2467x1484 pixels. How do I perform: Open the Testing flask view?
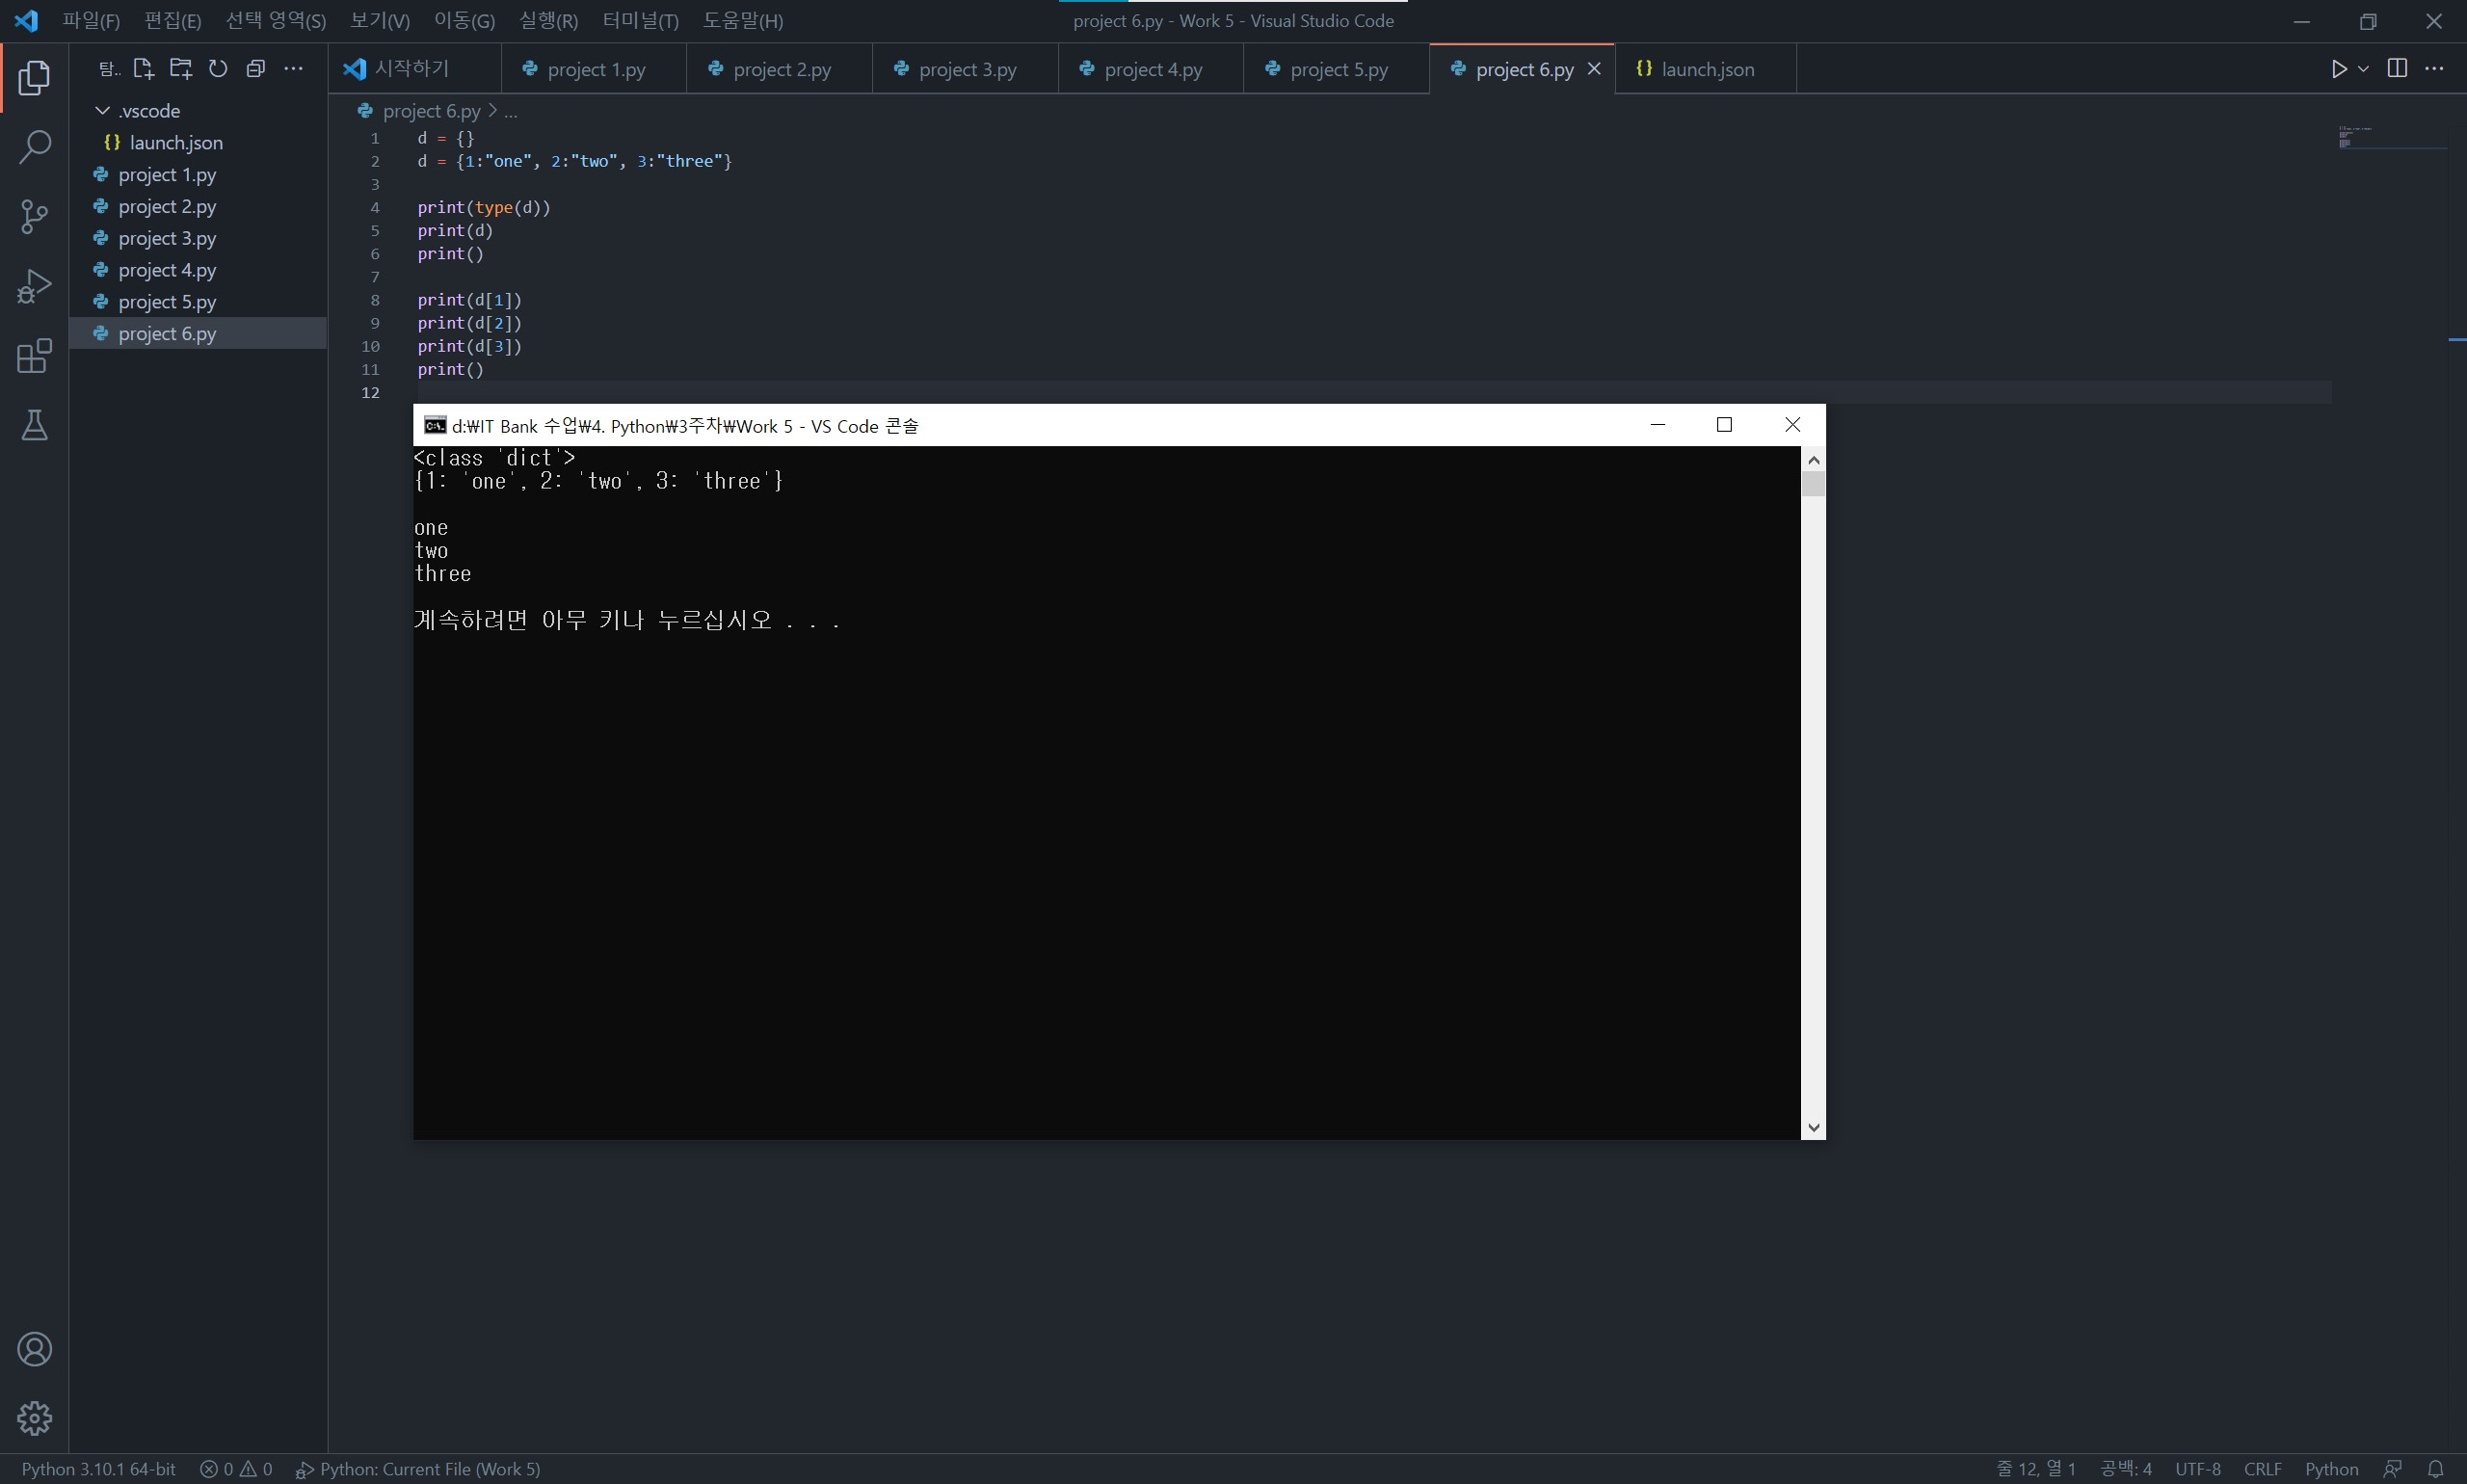(x=34, y=426)
